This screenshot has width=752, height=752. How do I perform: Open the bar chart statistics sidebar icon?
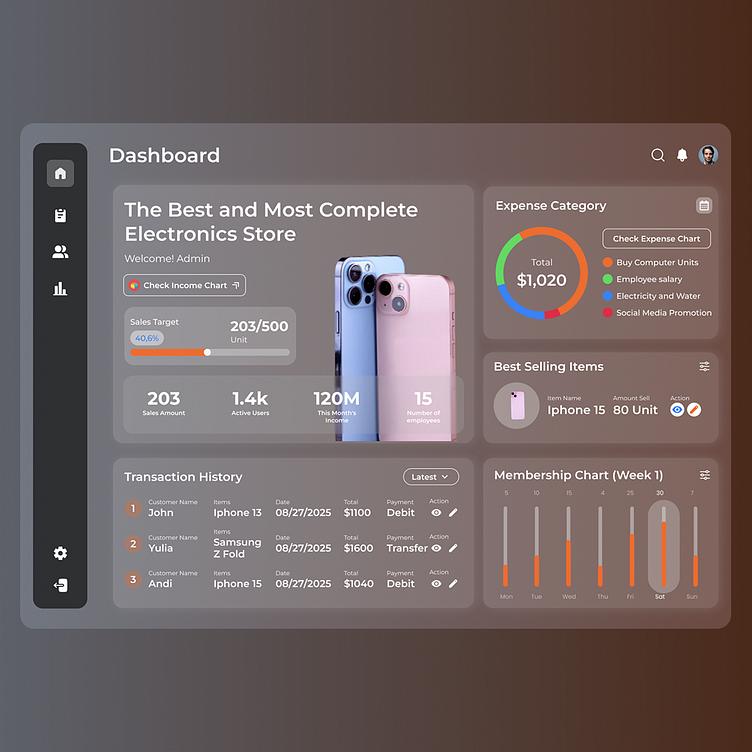tap(60, 289)
